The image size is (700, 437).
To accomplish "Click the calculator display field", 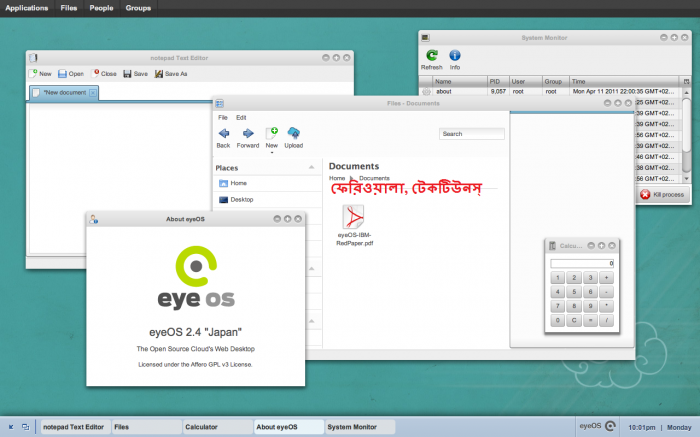I will click(582, 263).
